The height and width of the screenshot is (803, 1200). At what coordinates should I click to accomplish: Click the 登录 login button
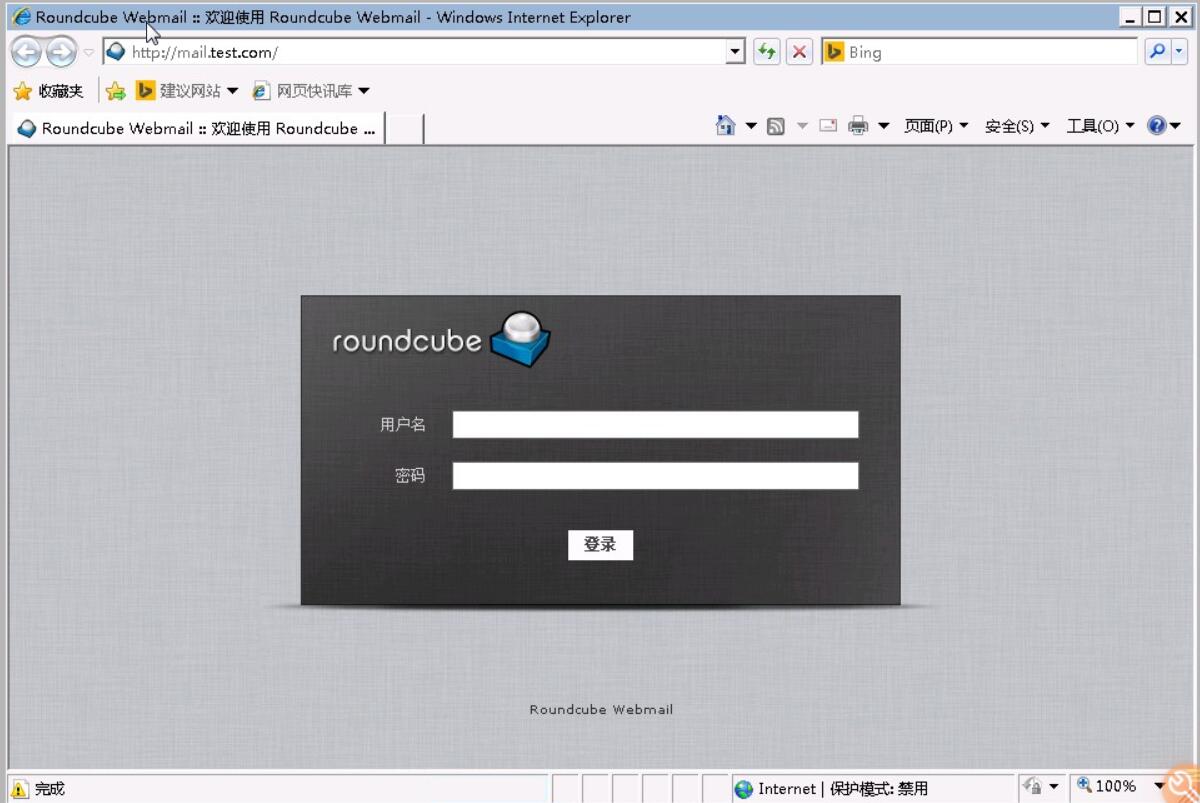(x=600, y=545)
